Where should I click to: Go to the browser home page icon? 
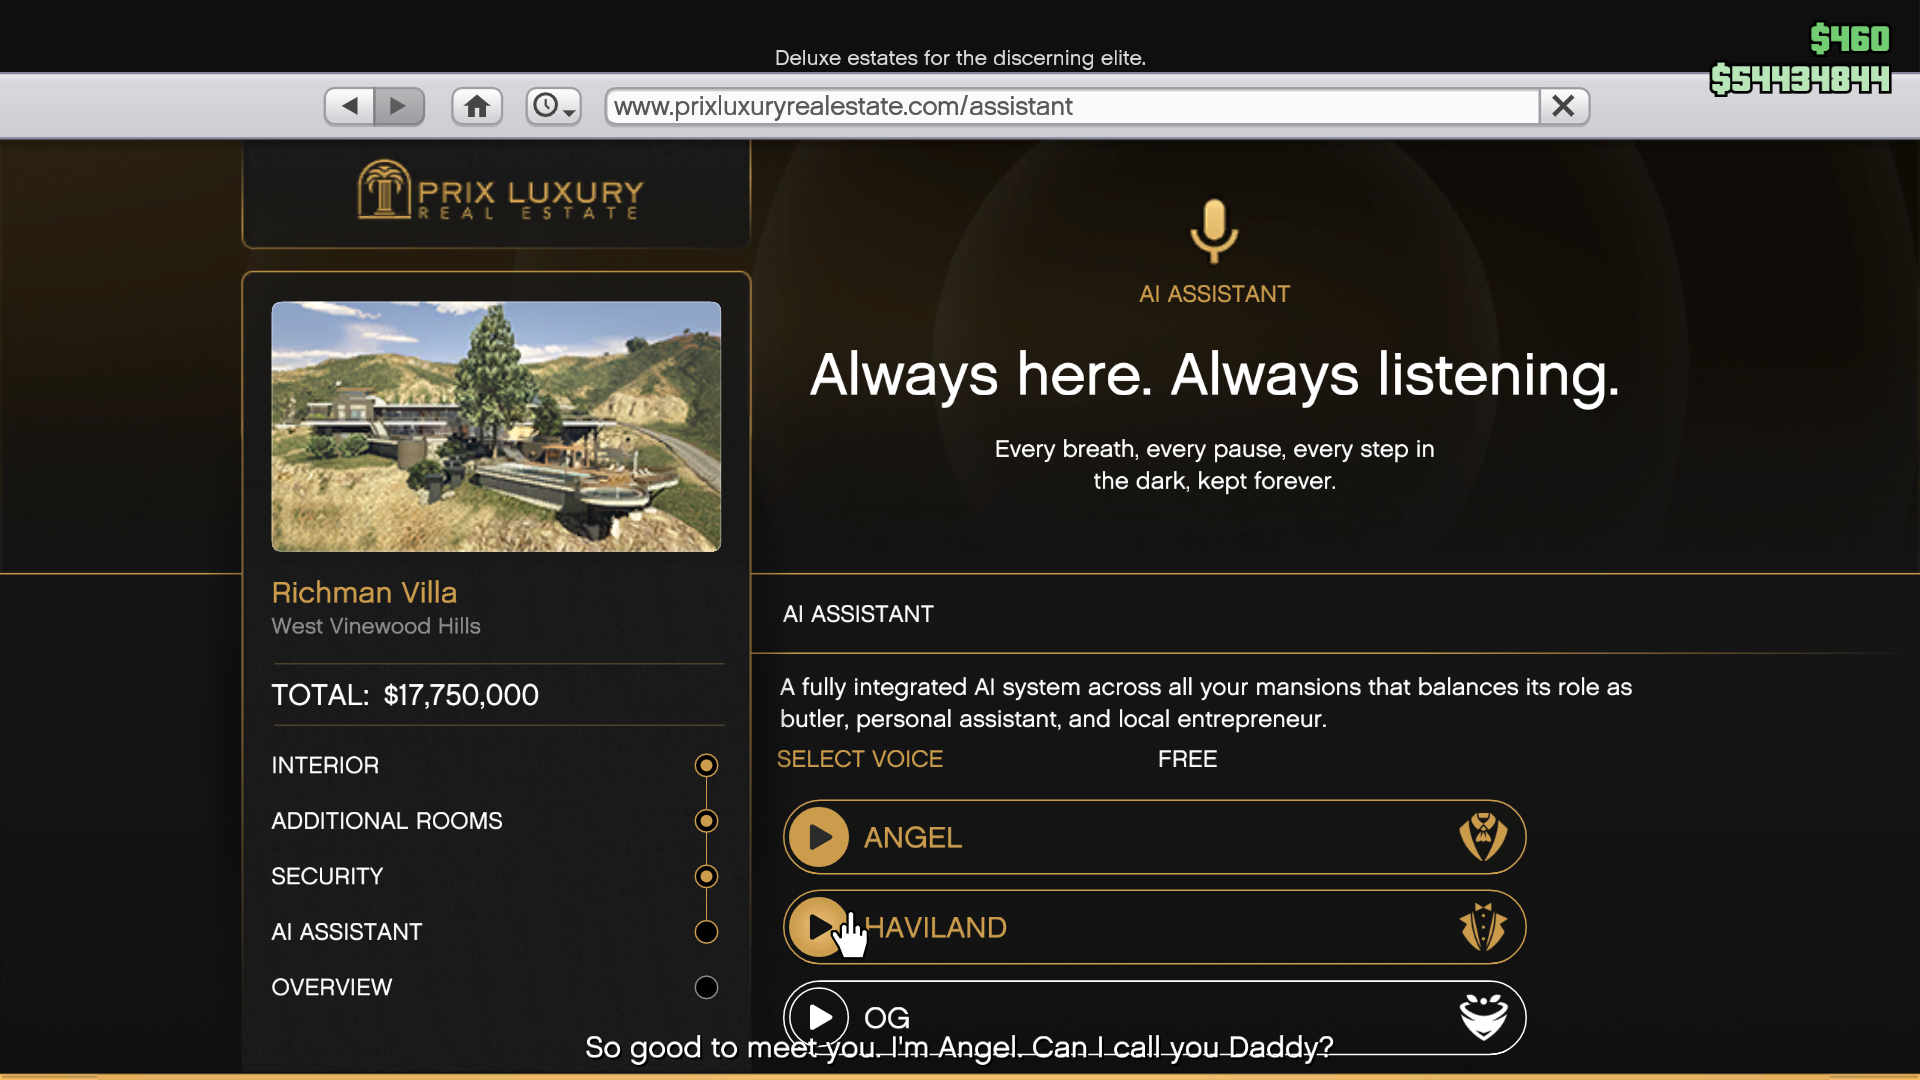click(477, 106)
